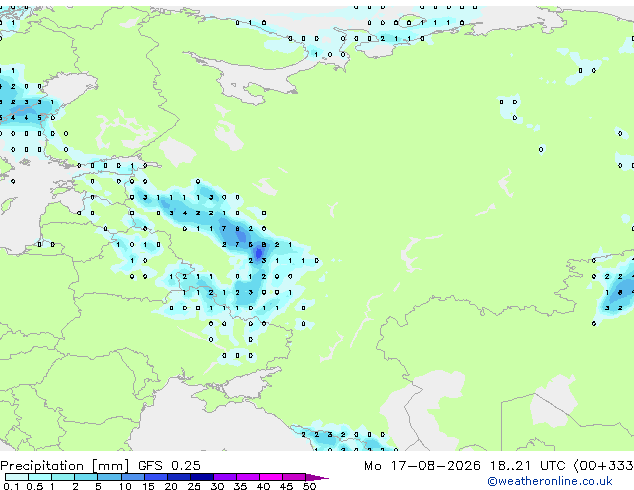Select the 5–10 mm legend swatch
The height and width of the screenshot is (490, 634).
click(x=110, y=477)
